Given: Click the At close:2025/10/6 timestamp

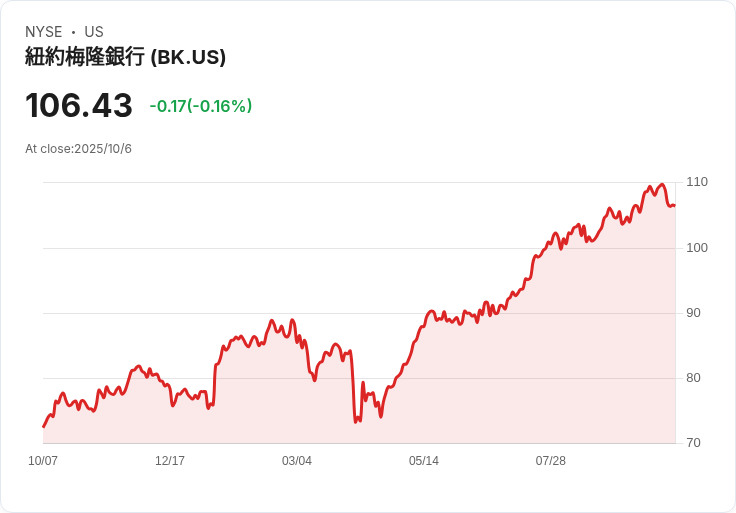Looking at the screenshot, I should pos(78,149).
